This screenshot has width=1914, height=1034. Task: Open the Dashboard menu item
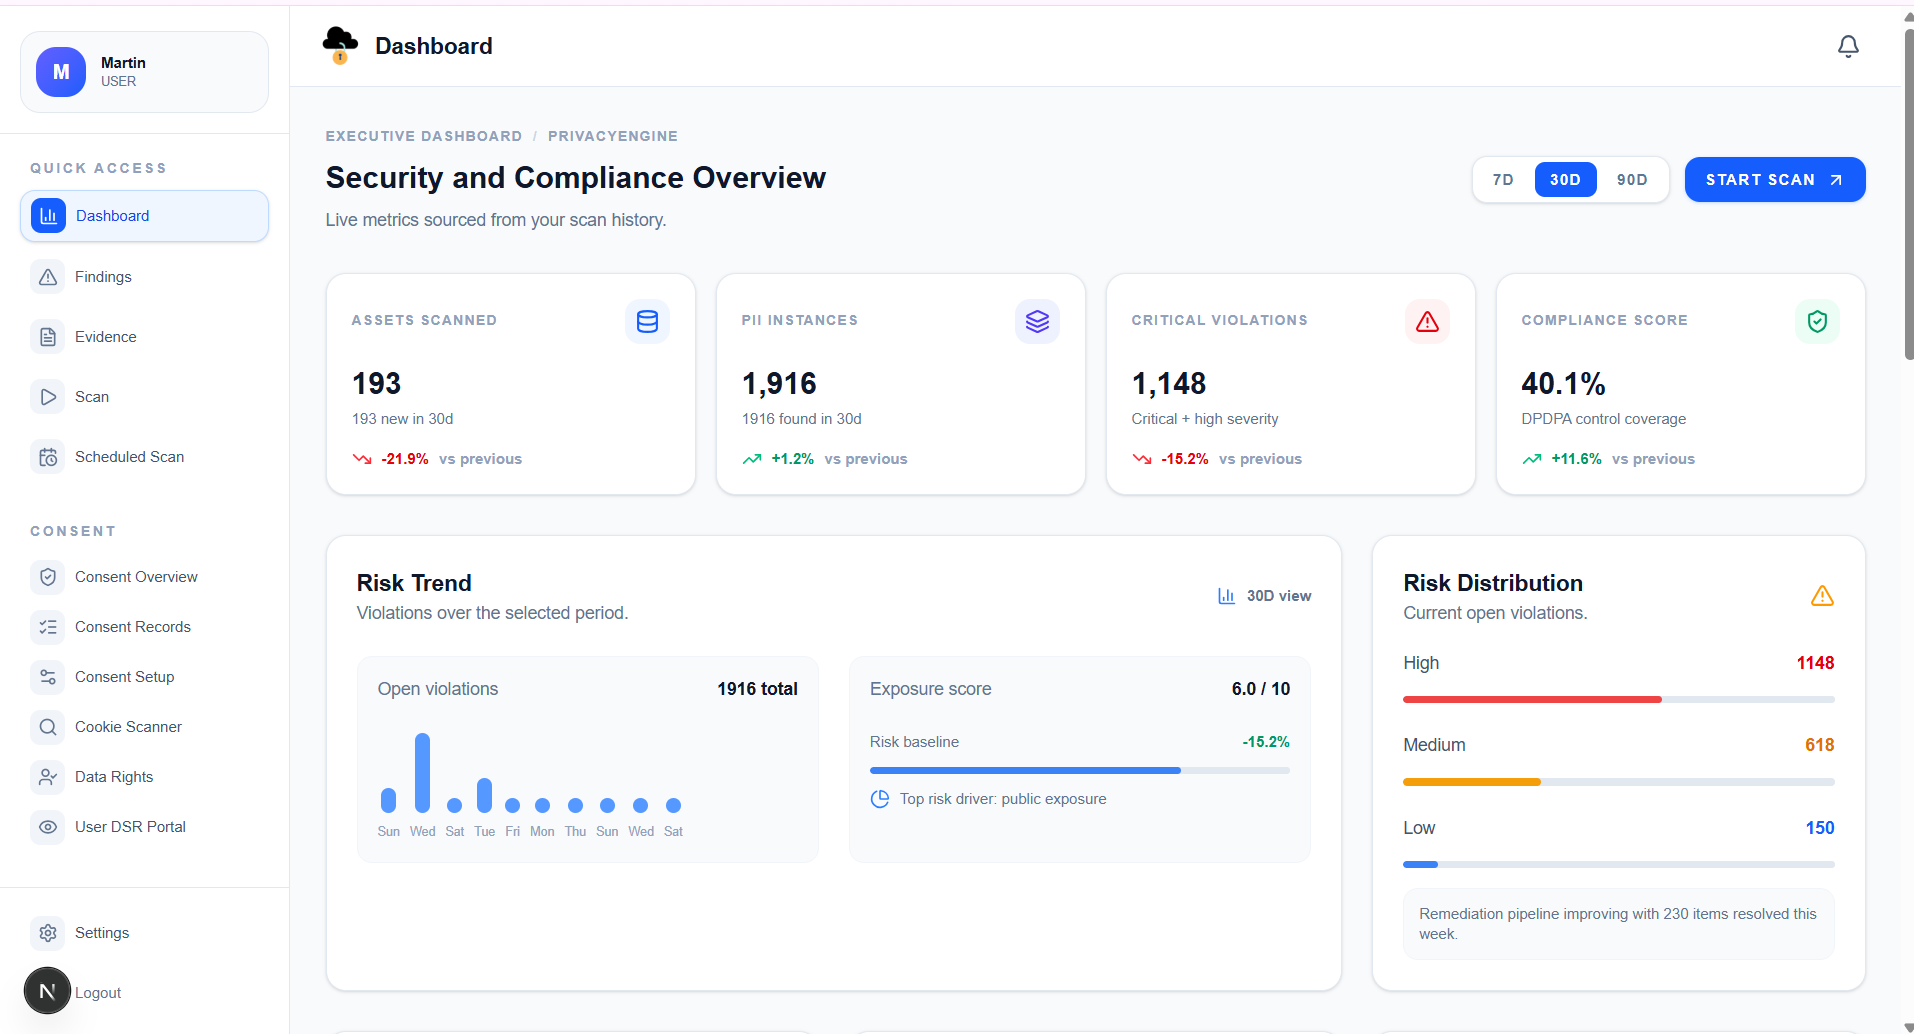[x=144, y=216]
